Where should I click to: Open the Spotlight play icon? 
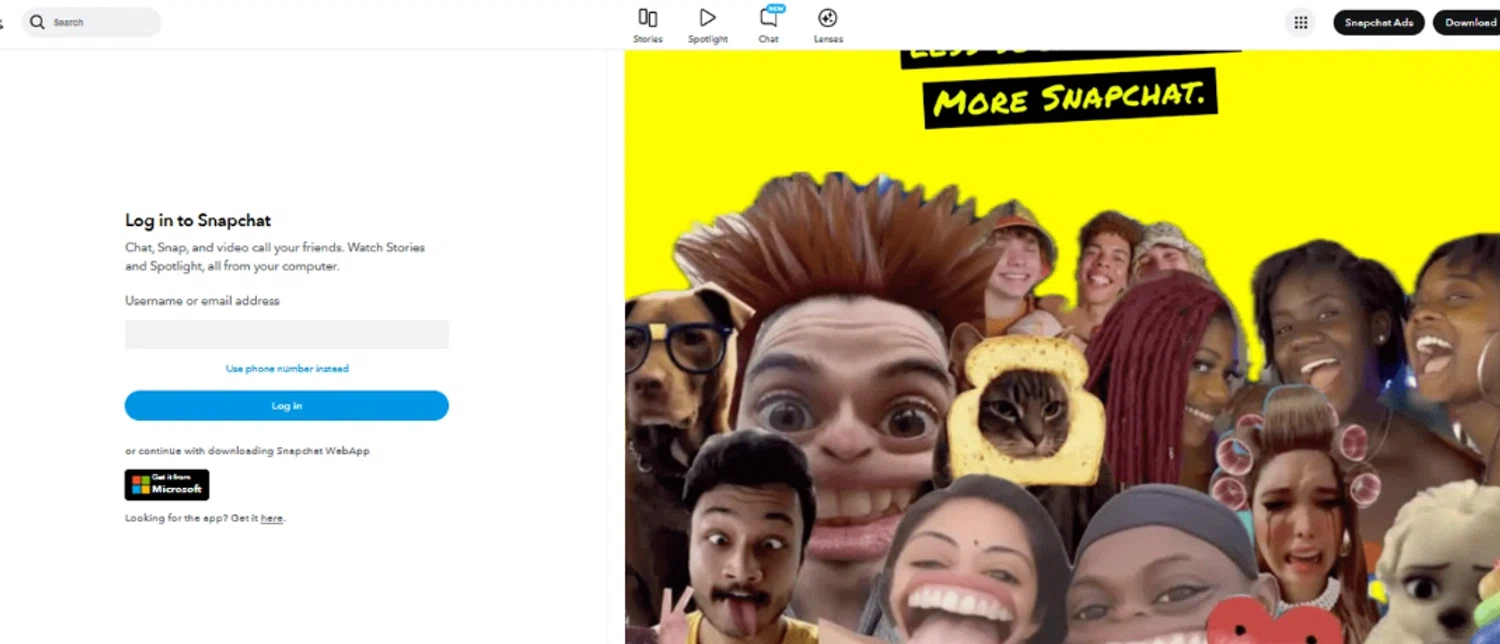coord(707,18)
